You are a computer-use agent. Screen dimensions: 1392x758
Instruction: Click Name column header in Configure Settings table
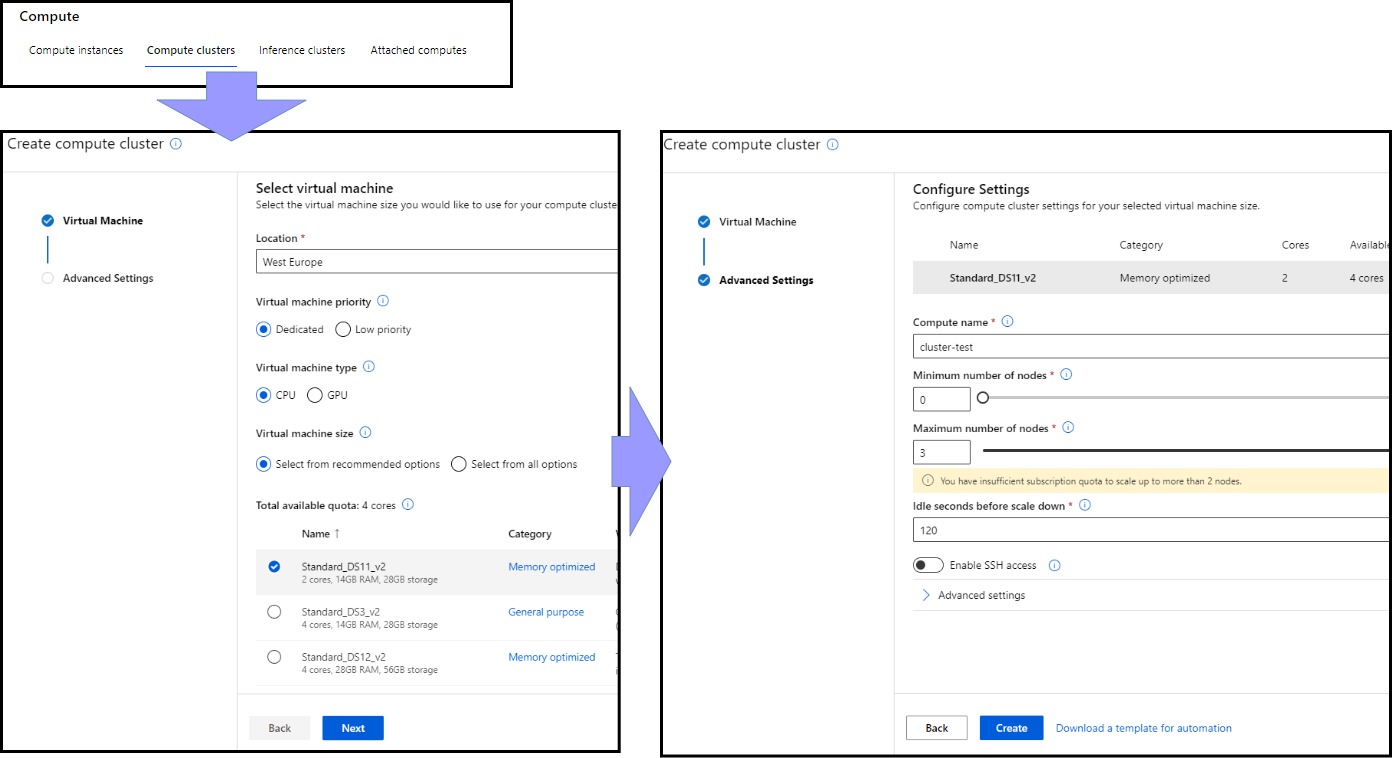tap(964, 245)
